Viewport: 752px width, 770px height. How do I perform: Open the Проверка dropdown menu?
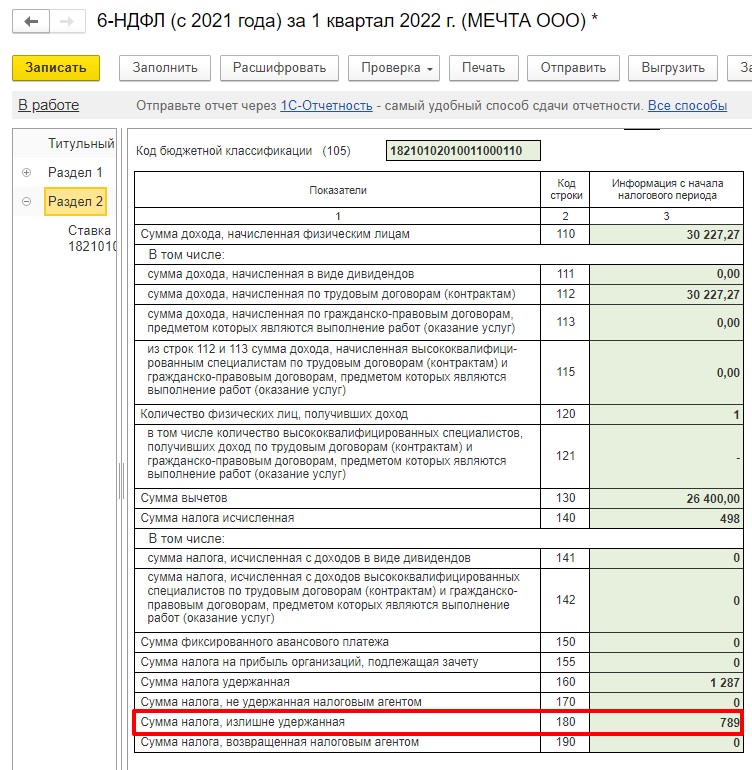pos(394,68)
